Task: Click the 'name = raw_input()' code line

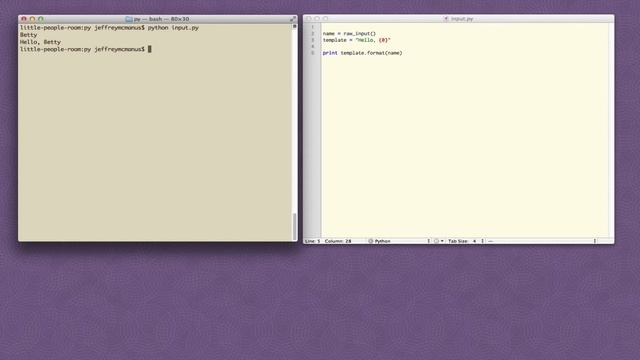Action: (x=349, y=33)
